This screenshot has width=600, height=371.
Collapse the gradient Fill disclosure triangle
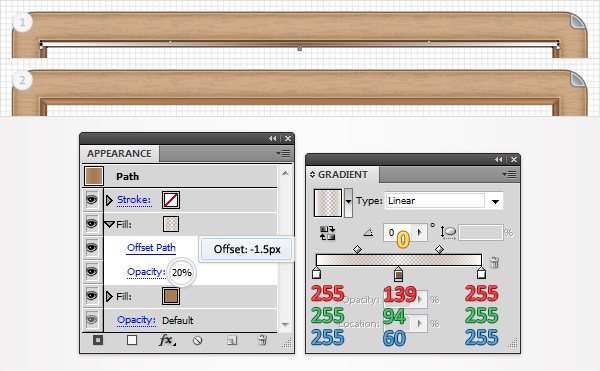(x=110, y=224)
